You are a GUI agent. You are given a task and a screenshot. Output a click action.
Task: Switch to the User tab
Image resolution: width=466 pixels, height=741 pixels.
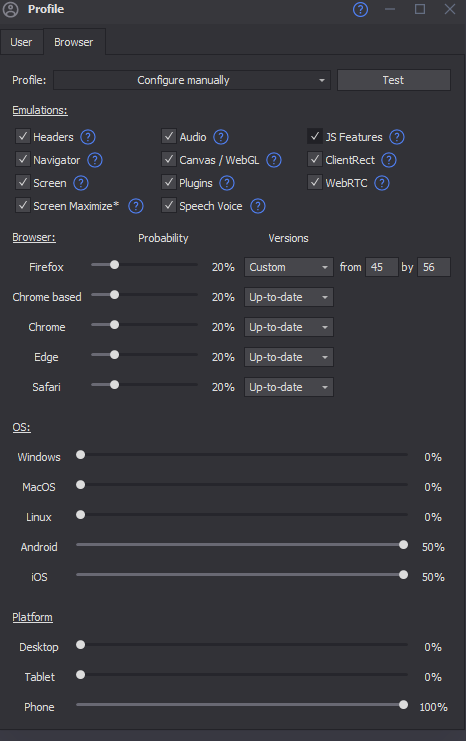click(21, 42)
